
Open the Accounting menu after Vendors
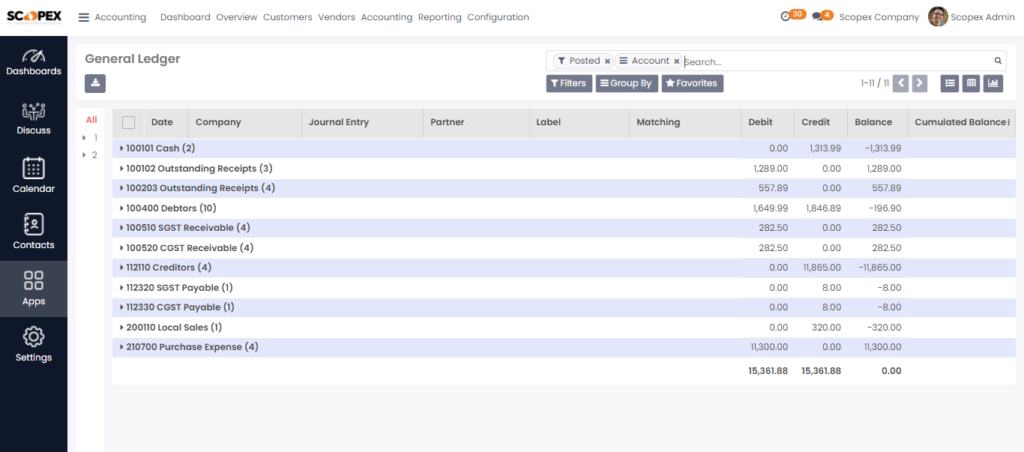(x=387, y=18)
